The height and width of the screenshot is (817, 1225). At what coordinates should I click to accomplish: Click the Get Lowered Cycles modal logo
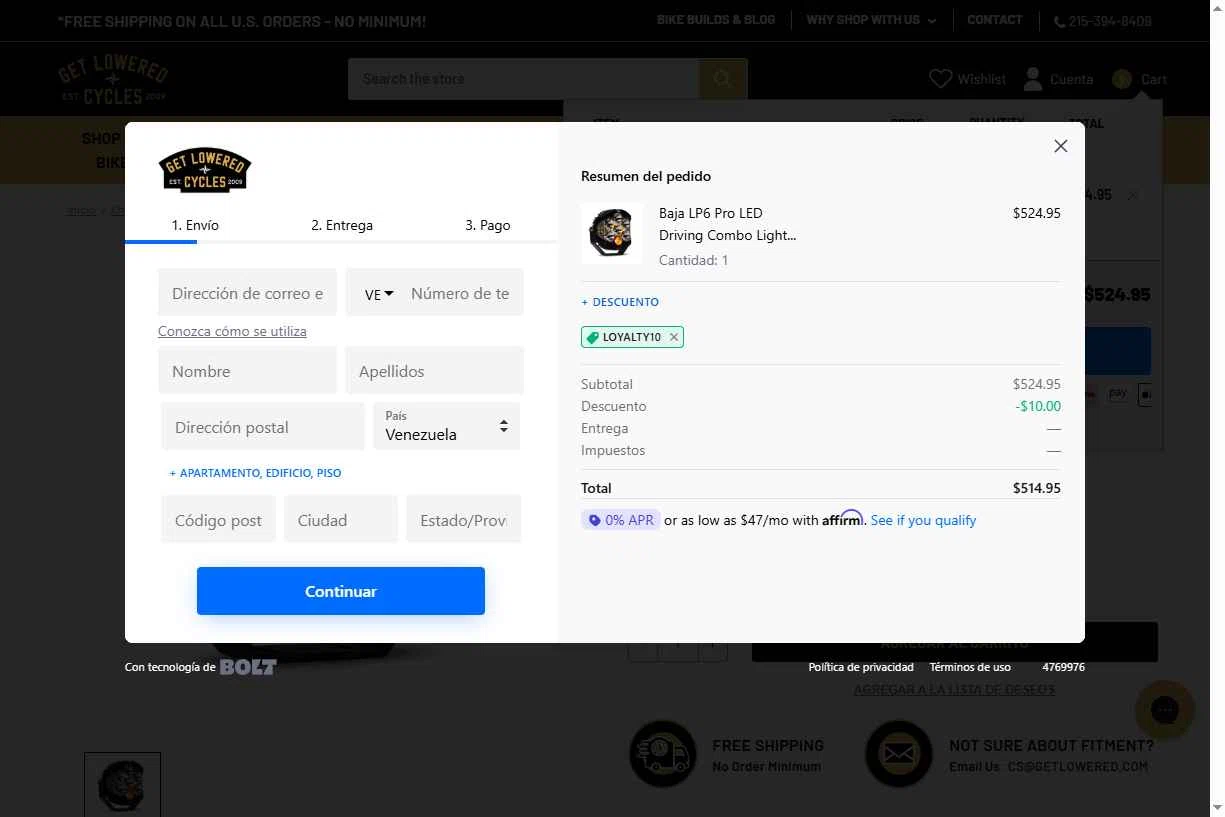(205, 170)
